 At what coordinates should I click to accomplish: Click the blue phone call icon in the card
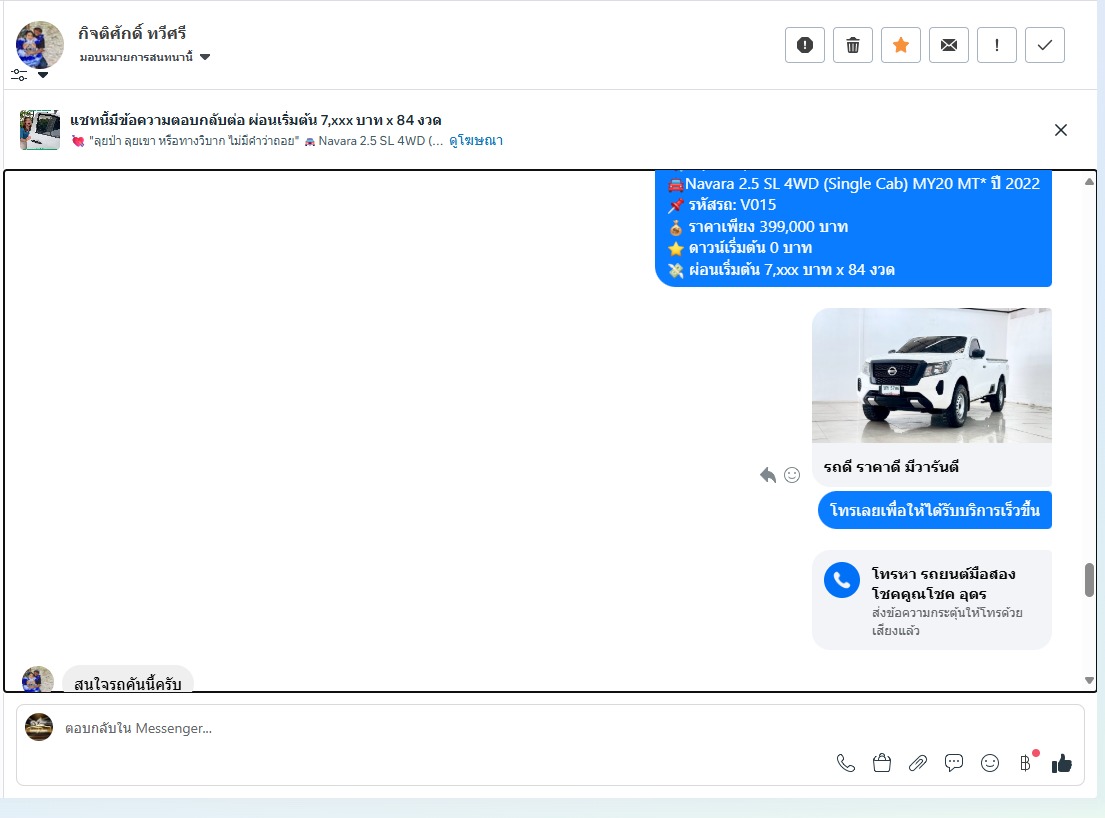click(x=841, y=580)
